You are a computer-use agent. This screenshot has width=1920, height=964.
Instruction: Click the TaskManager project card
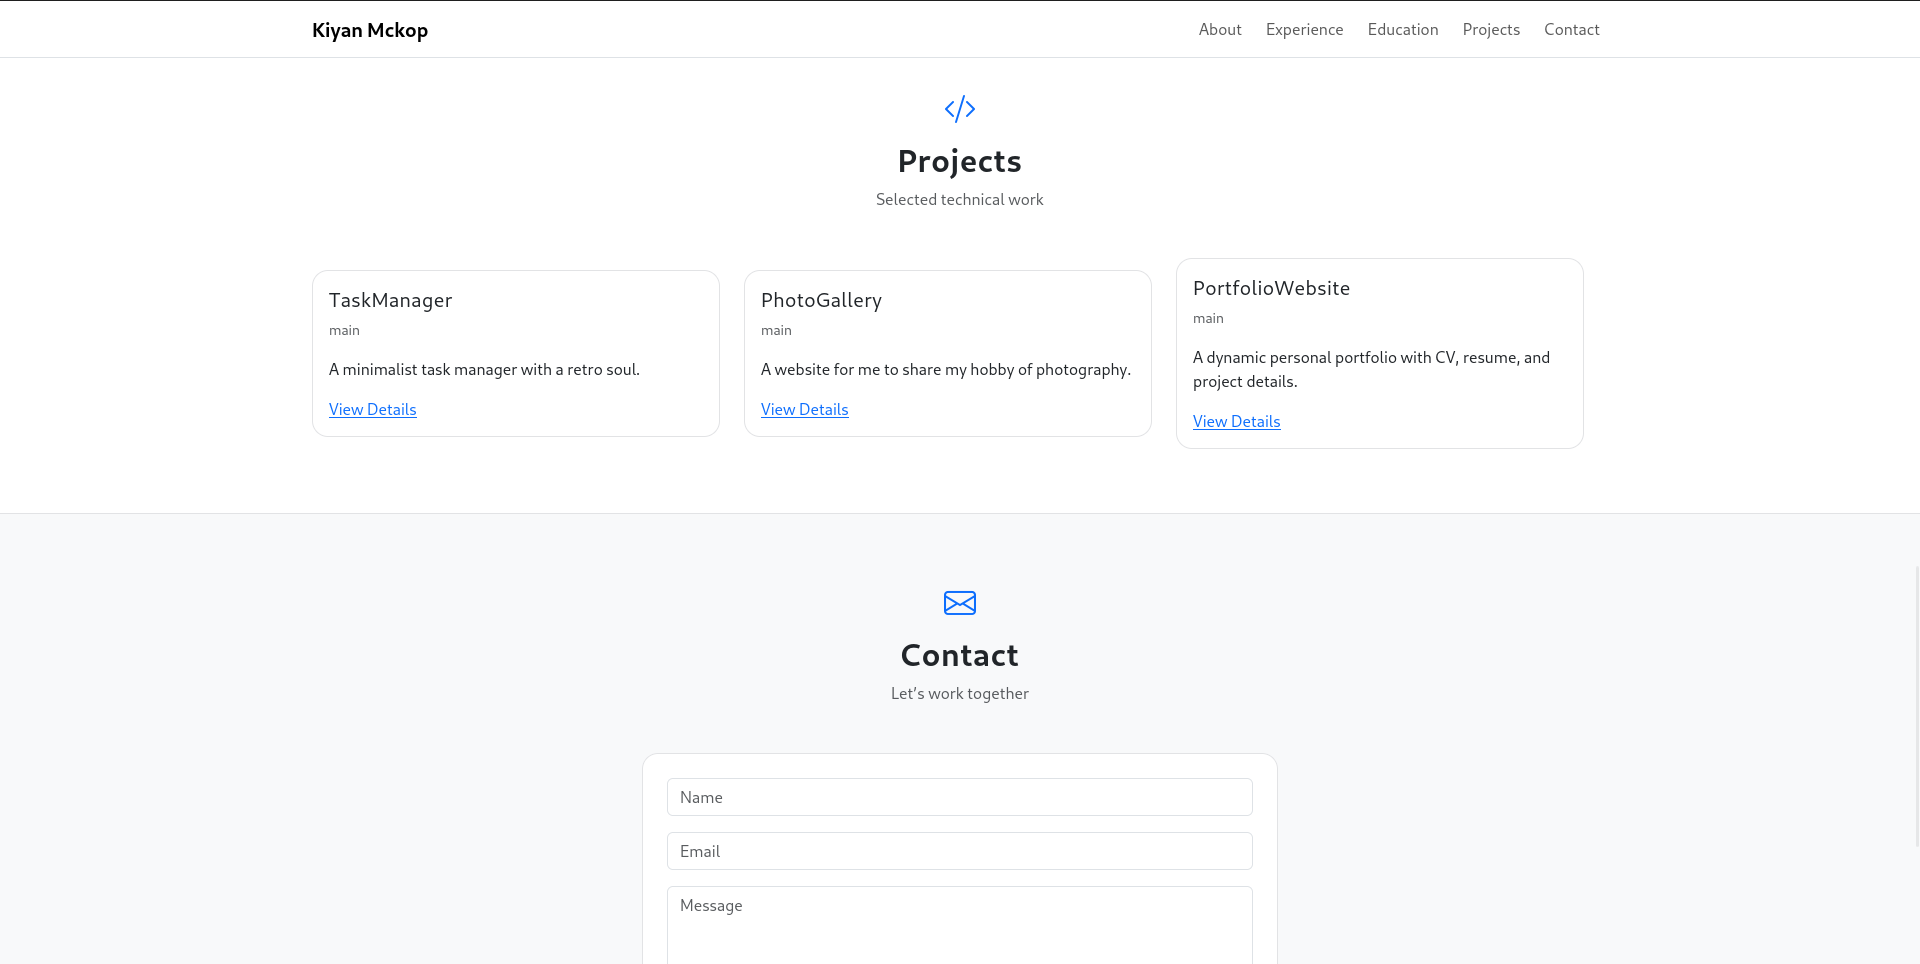click(390, 300)
